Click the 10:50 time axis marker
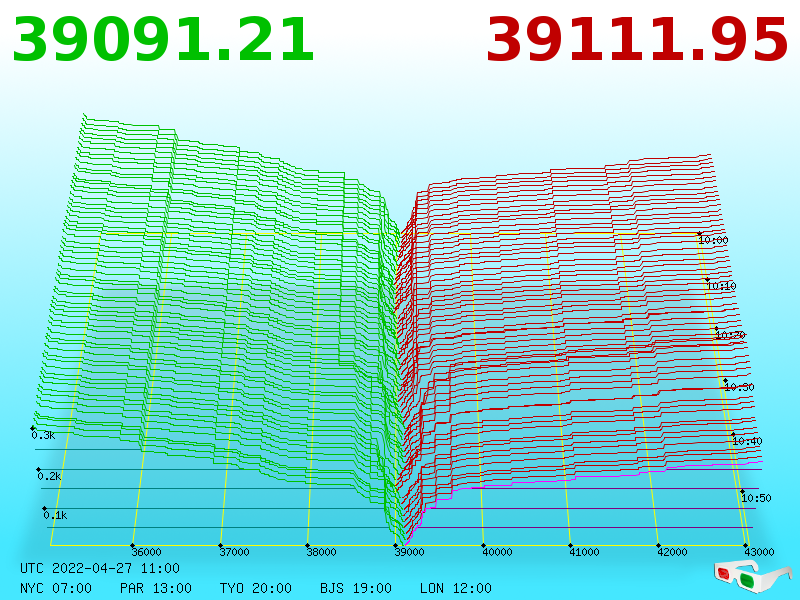The height and width of the screenshot is (600, 800). [756, 498]
